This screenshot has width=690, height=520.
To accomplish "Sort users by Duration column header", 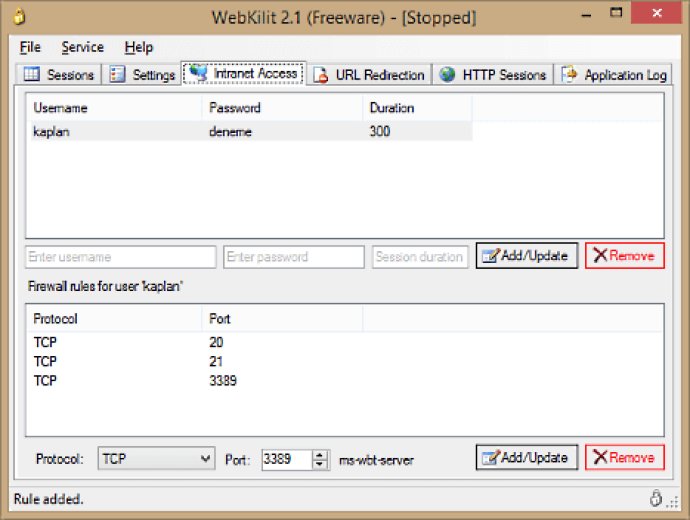I will point(417,108).
